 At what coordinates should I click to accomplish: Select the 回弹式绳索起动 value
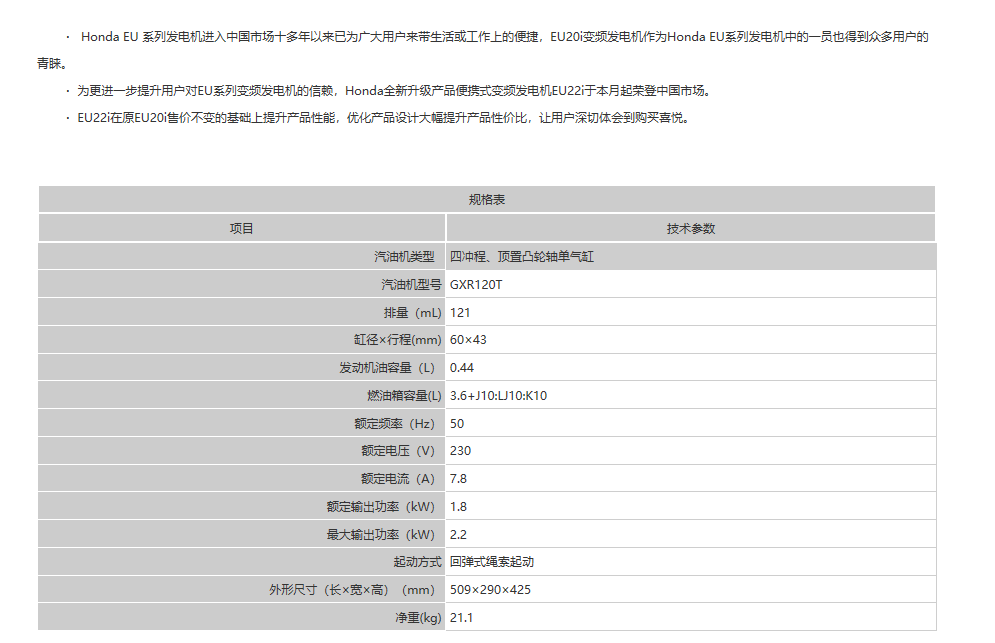492,562
